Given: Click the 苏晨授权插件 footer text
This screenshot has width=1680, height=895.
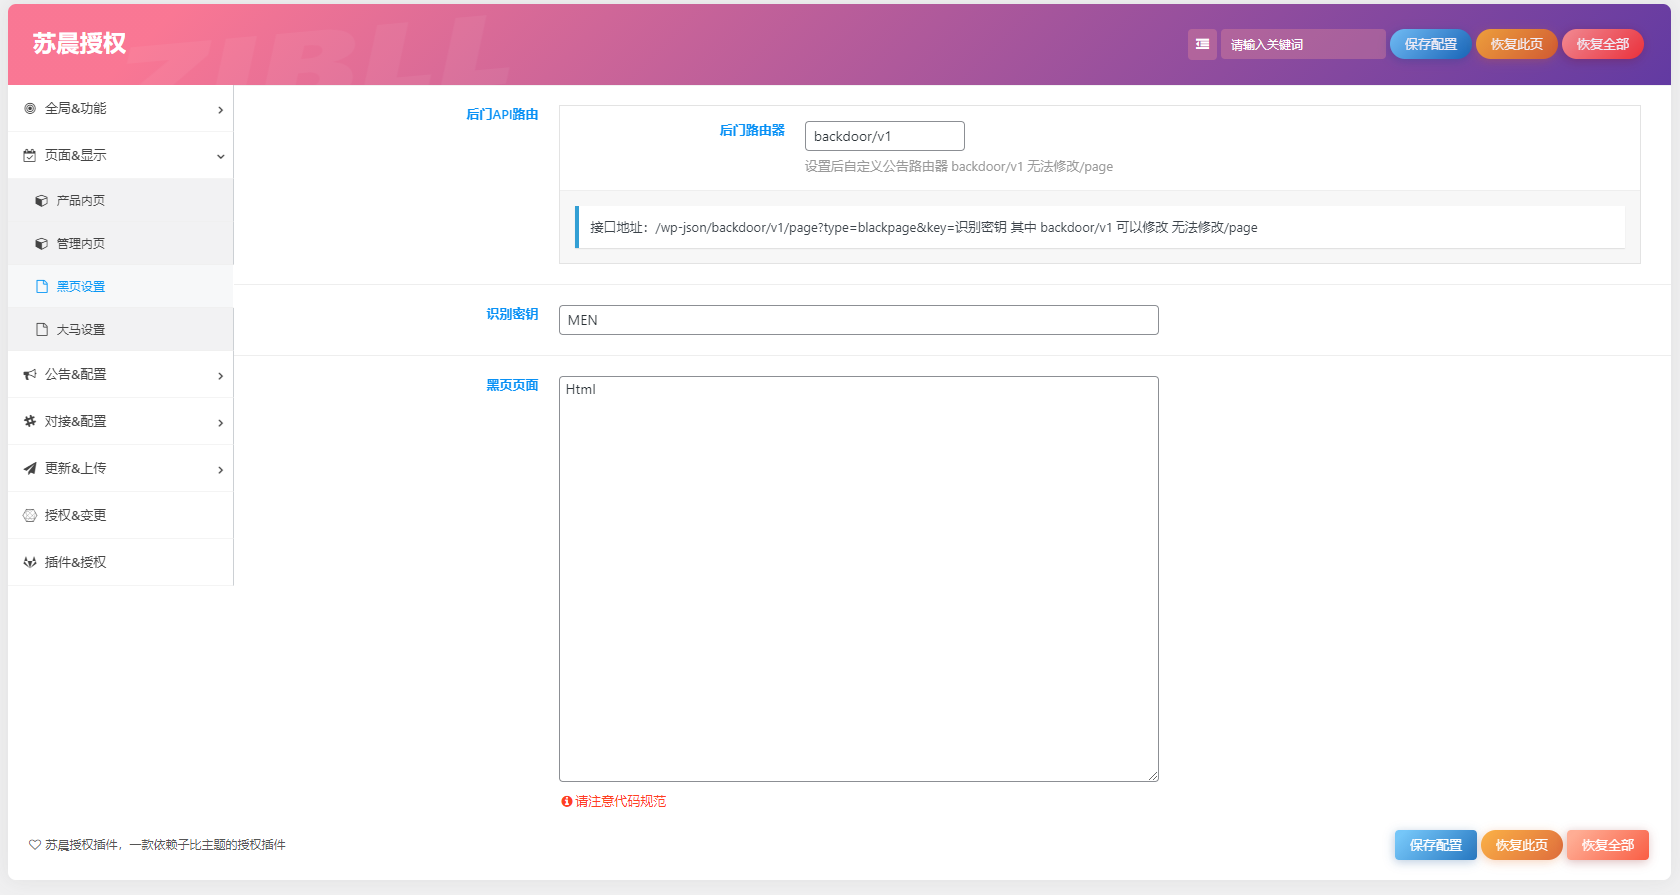Looking at the screenshot, I should point(165,845).
